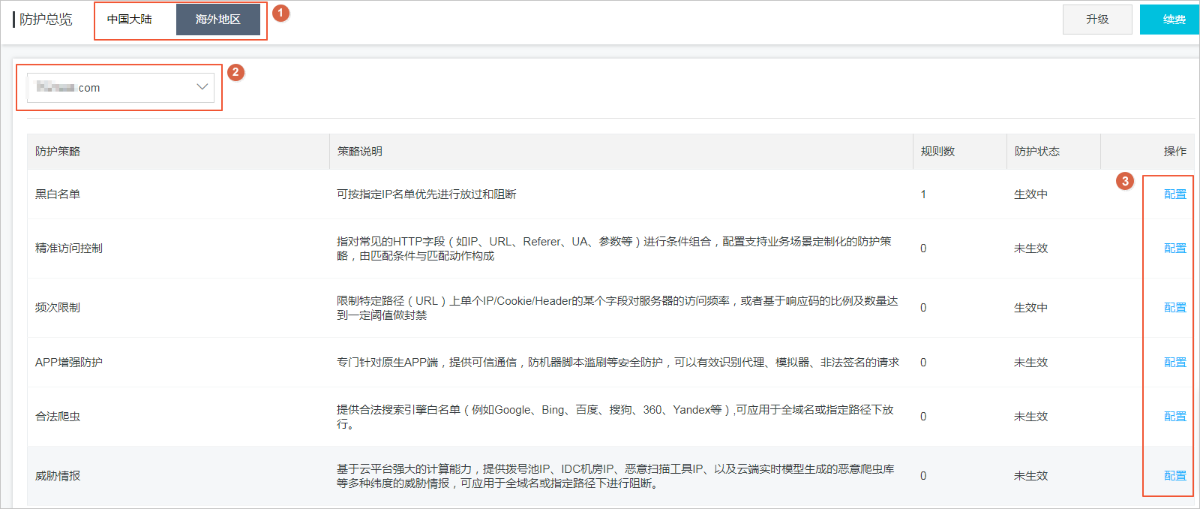Click 生效中 status of 黑白名单
This screenshot has height=509, width=1200.
click(1030, 194)
